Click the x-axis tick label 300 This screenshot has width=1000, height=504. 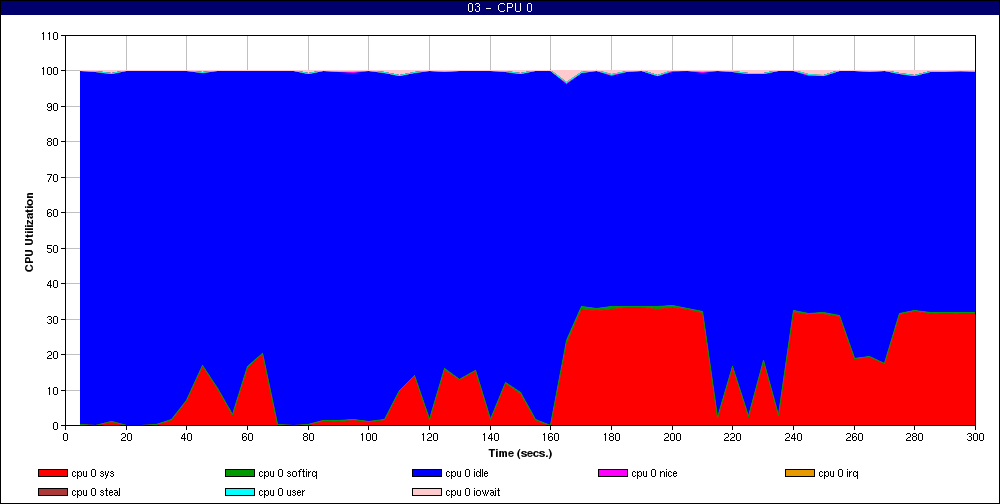click(x=975, y=437)
